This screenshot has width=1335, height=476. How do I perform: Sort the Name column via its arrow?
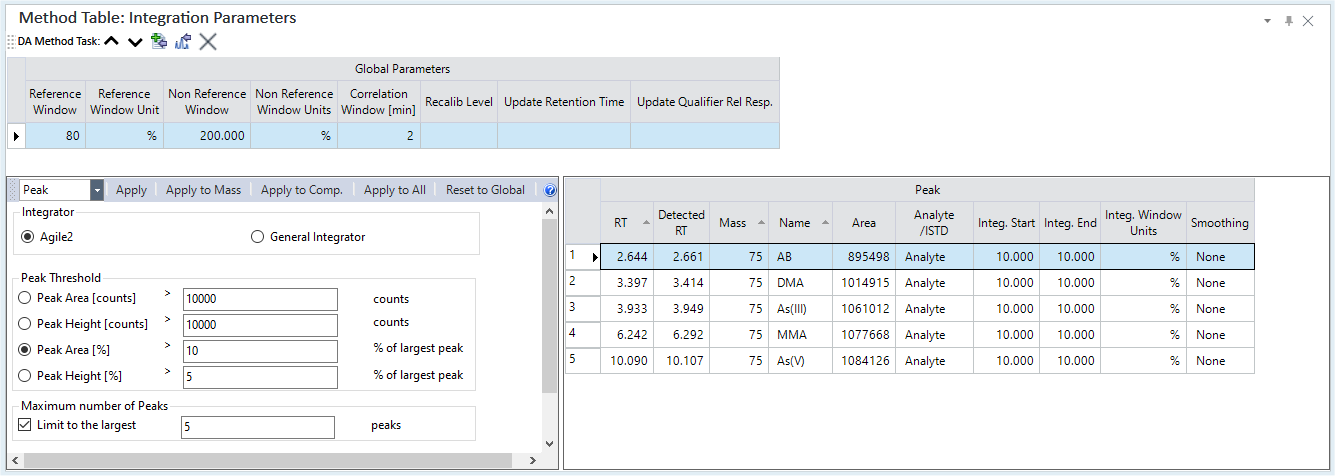[826, 223]
